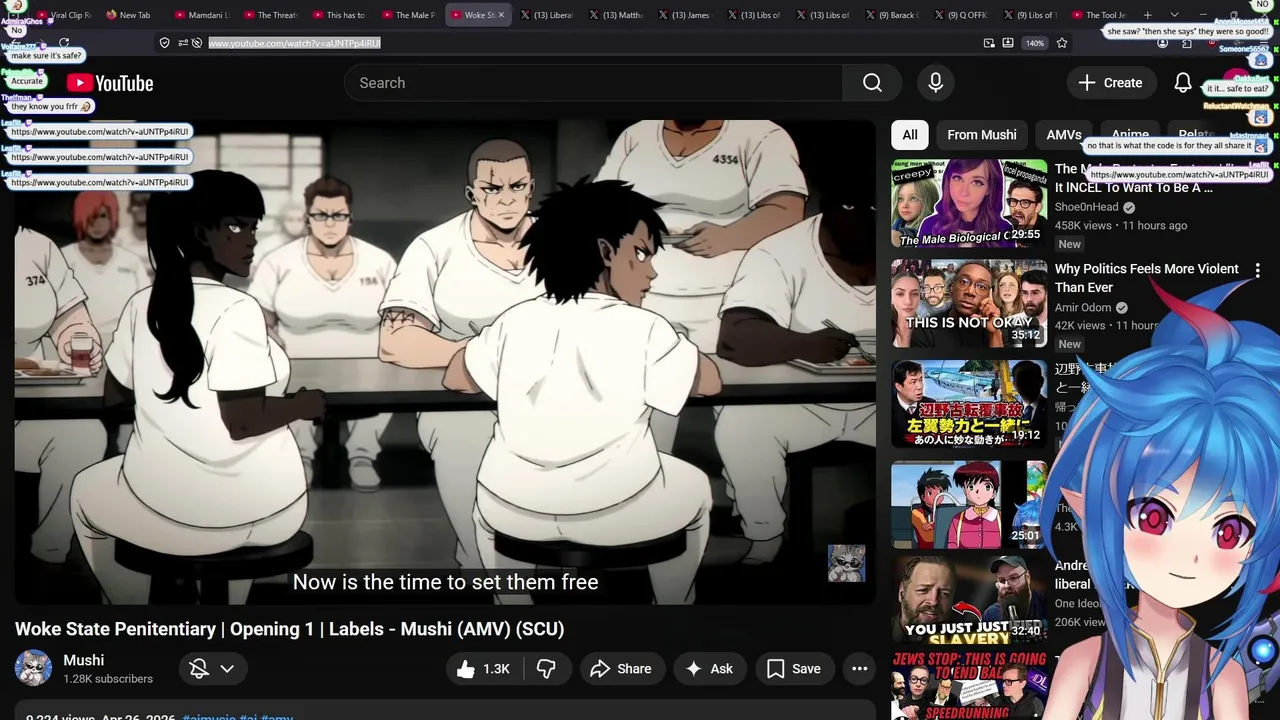The image size is (1280, 720).
Task: Open the Shoe0nHead recommended video thumbnail
Action: pyautogui.click(x=969, y=204)
